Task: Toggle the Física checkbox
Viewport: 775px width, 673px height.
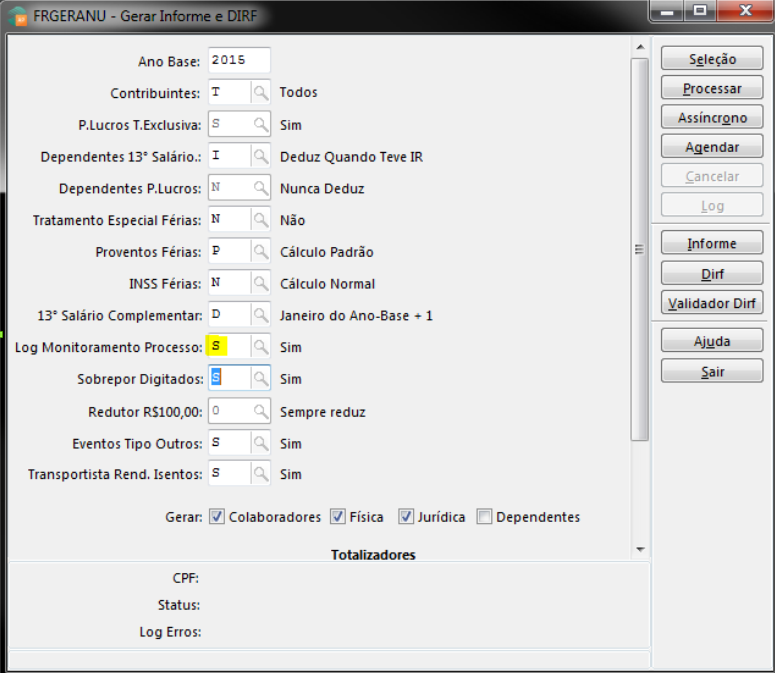Action: 337,517
